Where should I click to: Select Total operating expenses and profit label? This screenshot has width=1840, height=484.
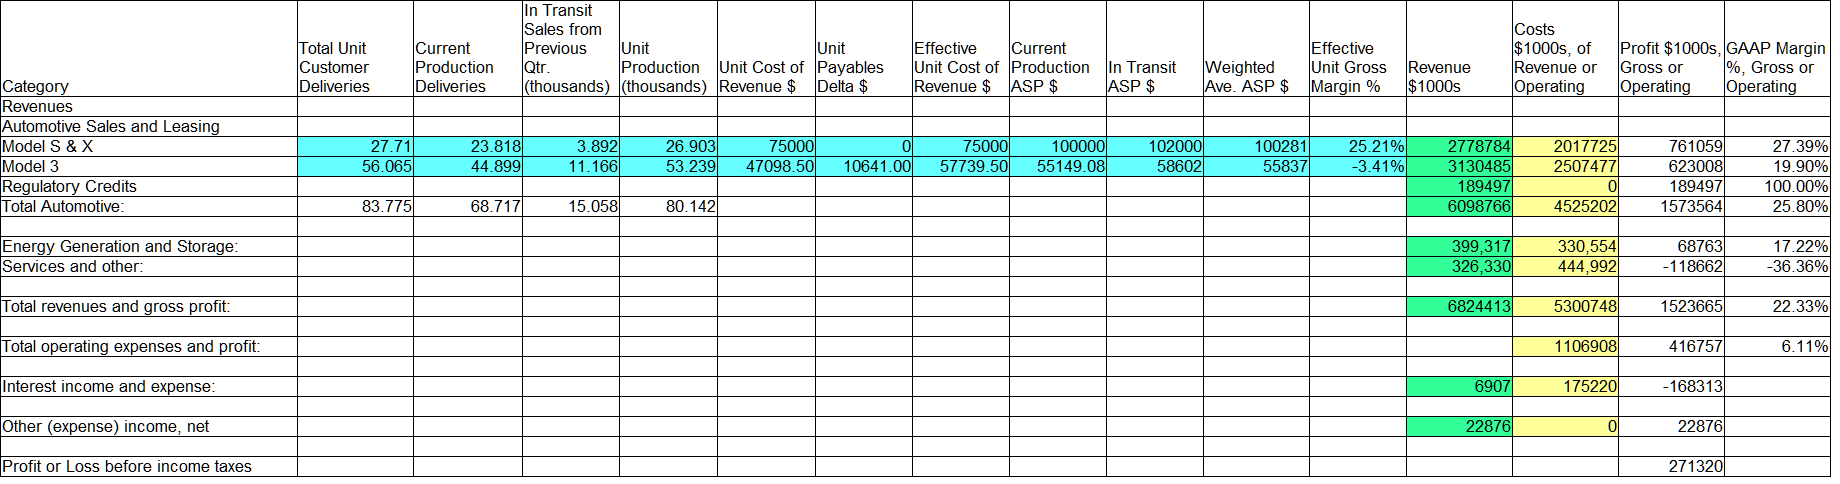[x=131, y=347]
